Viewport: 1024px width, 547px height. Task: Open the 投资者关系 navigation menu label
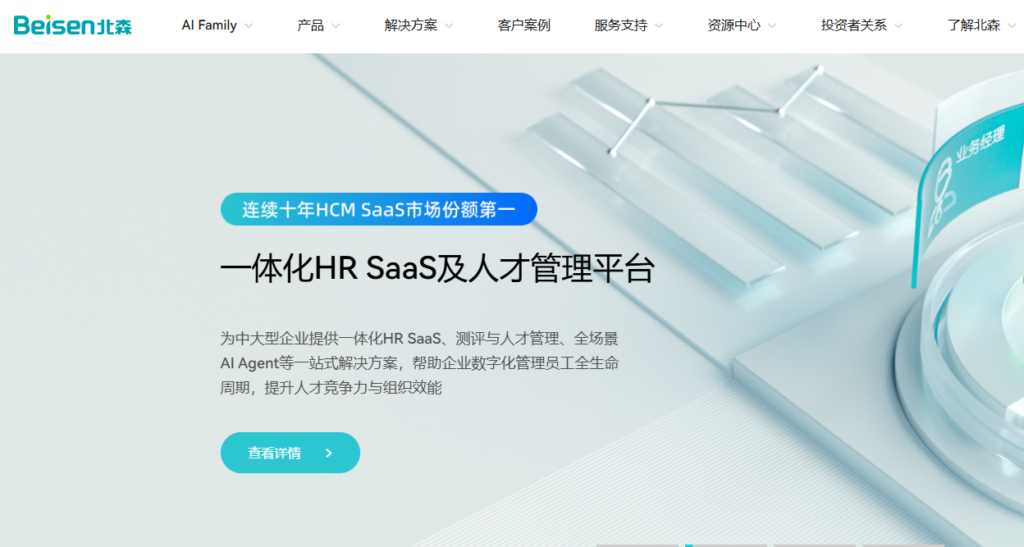tap(854, 25)
